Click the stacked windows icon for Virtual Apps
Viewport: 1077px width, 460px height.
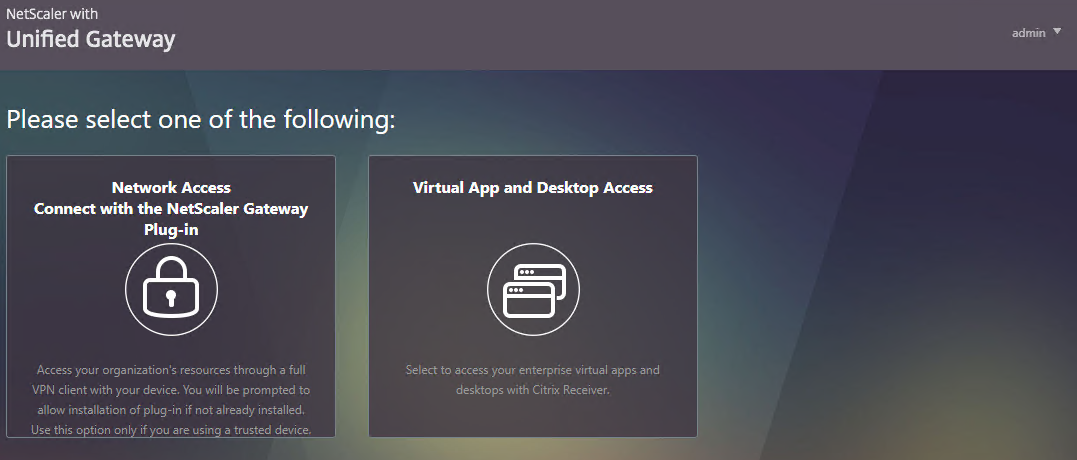(x=534, y=290)
